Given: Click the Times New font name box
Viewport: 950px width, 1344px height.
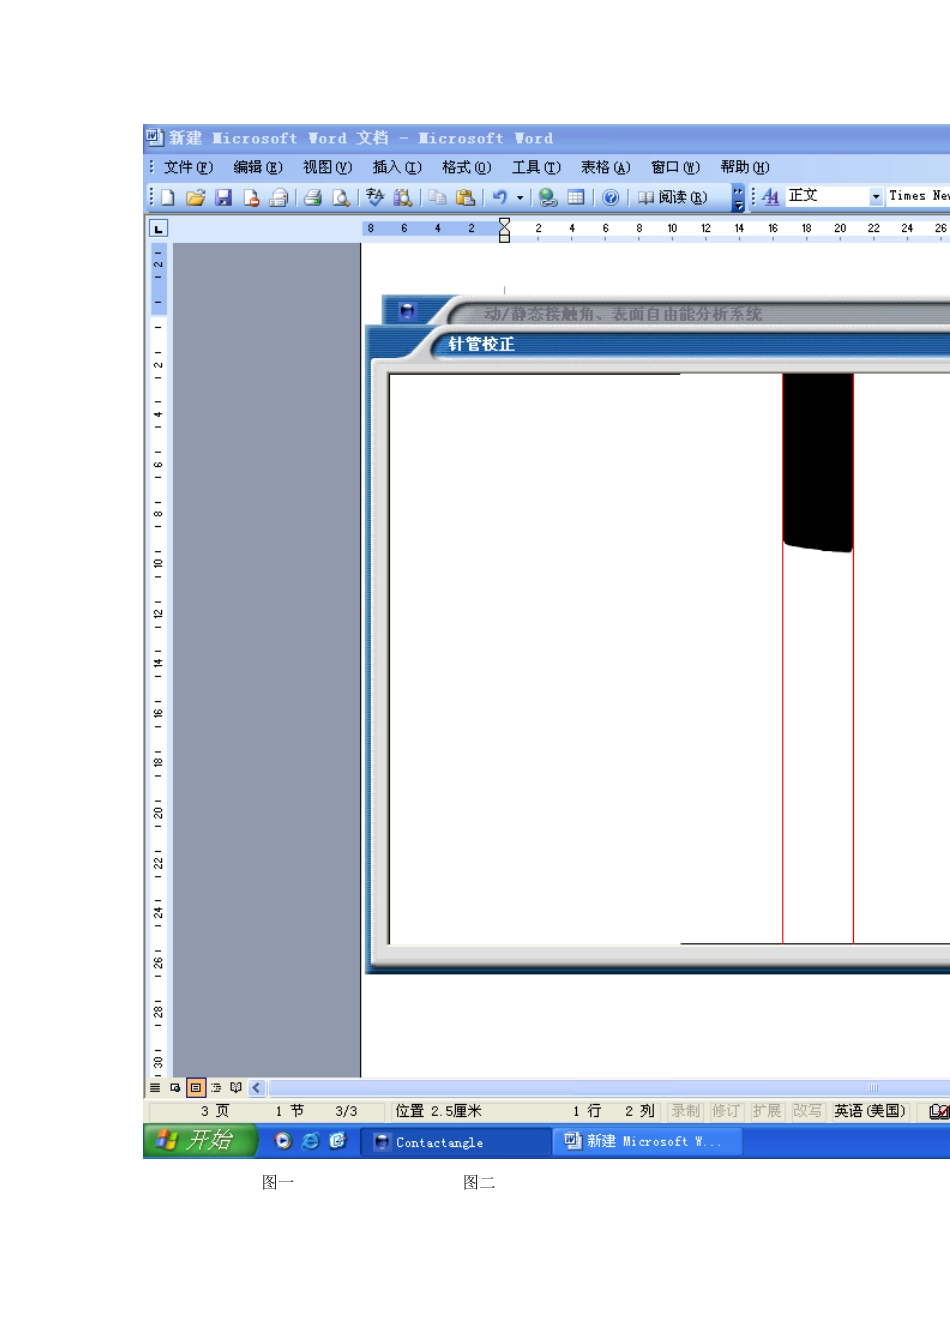Looking at the screenshot, I should click(918, 197).
